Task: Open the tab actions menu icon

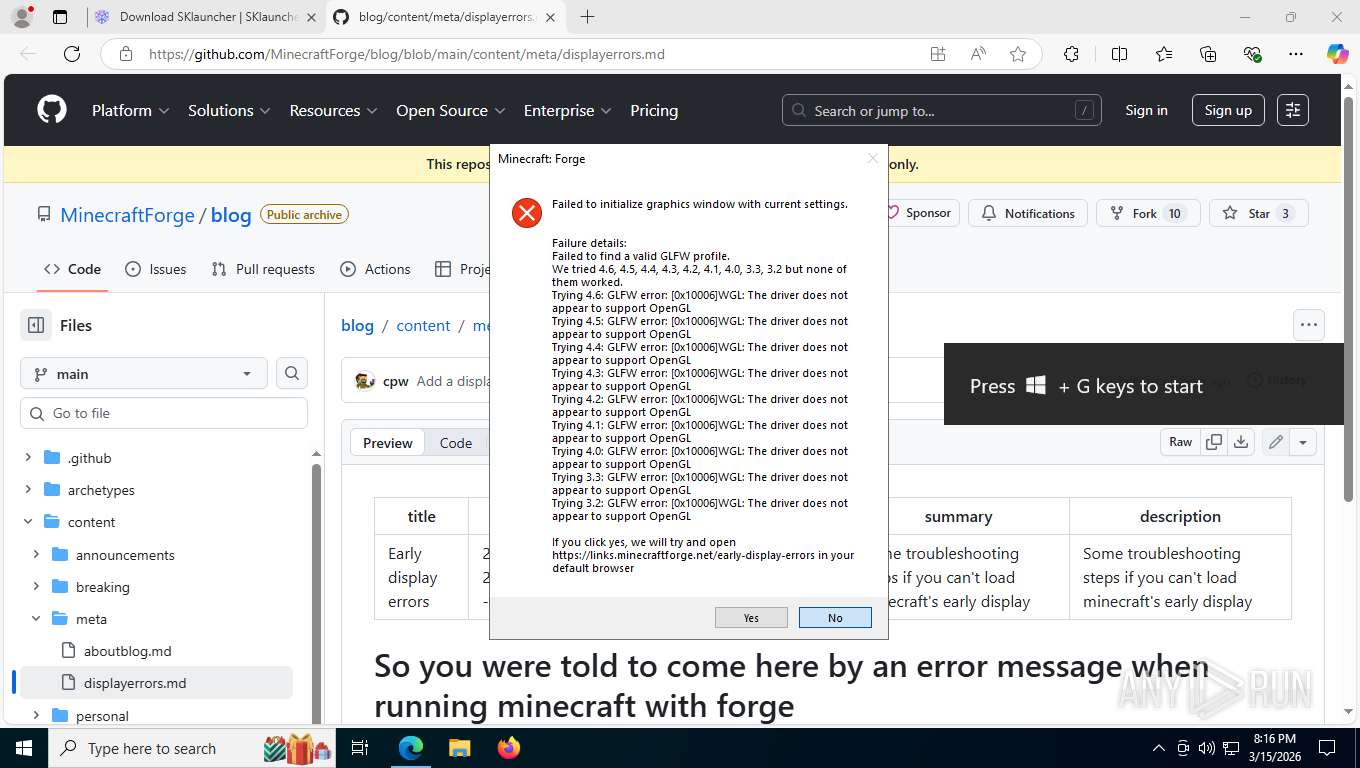Action: (60, 17)
